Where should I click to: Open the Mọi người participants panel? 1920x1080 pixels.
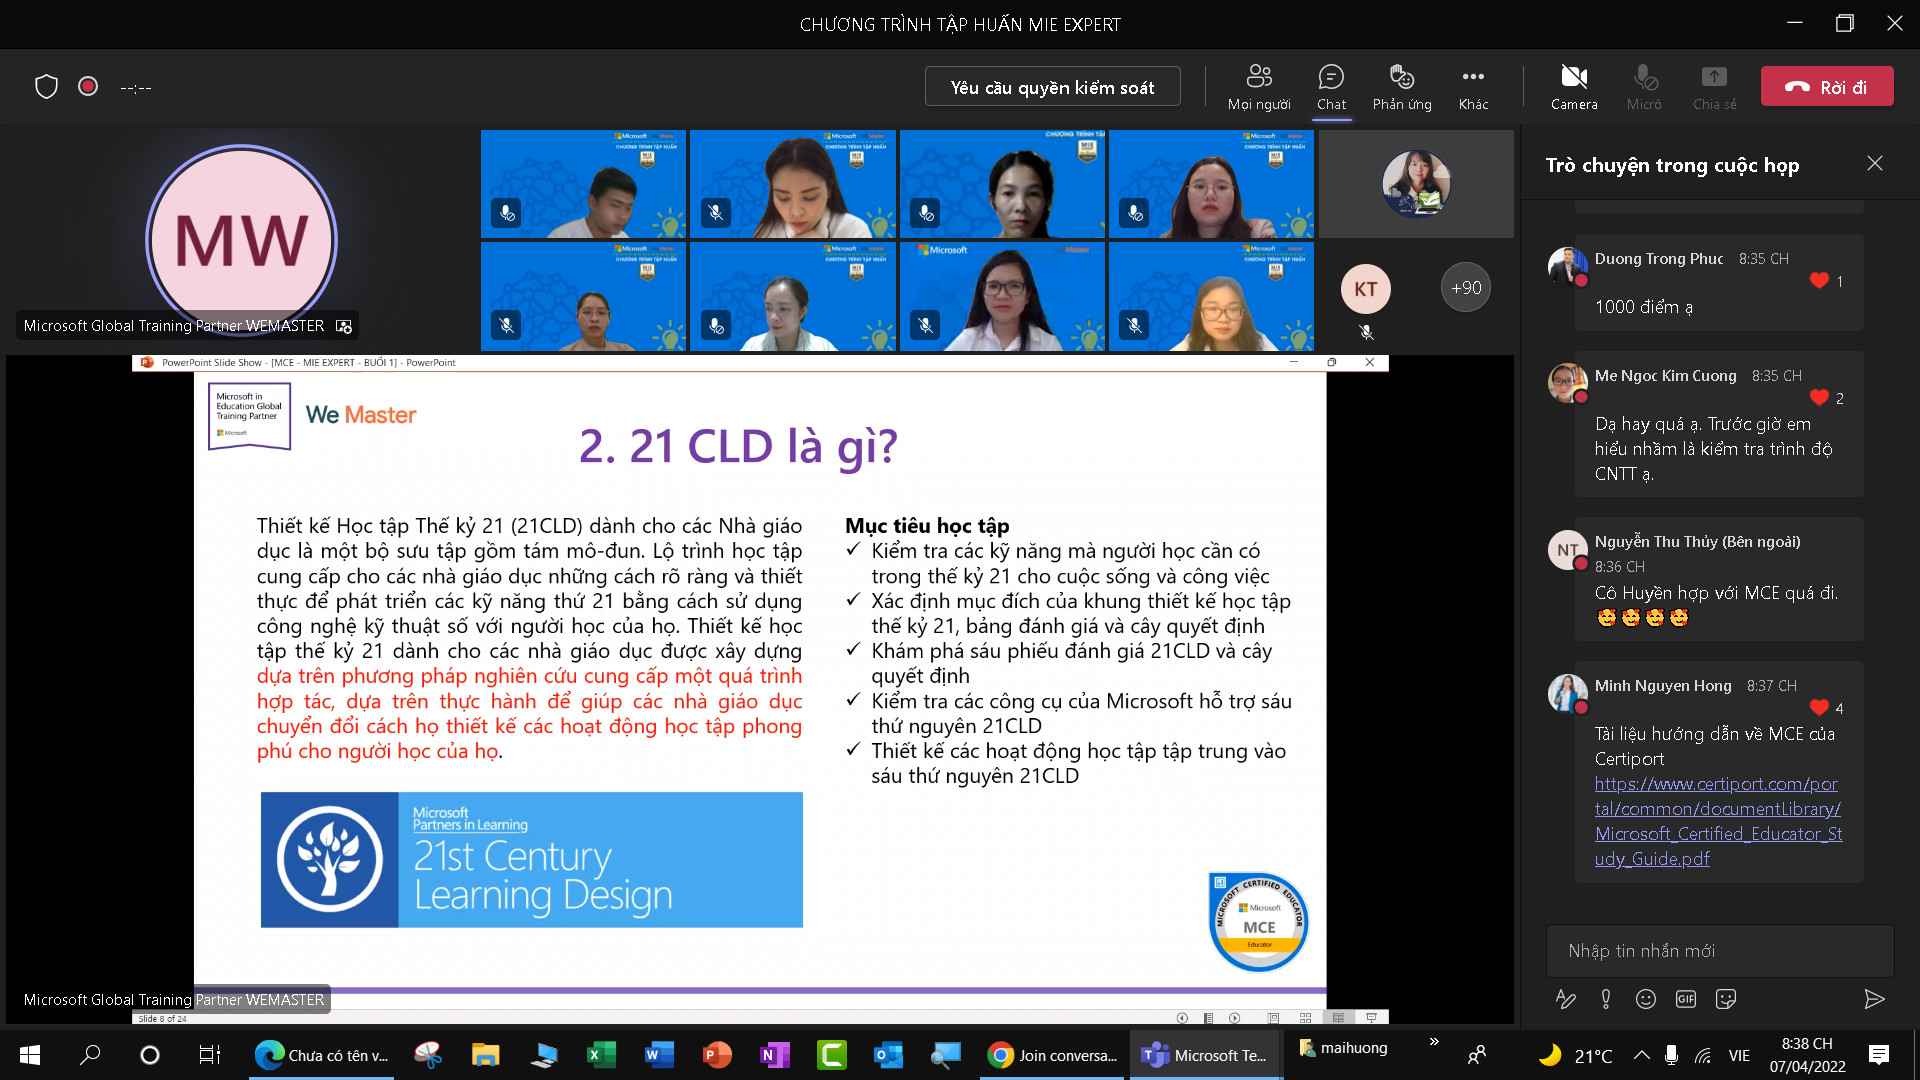(x=1258, y=87)
